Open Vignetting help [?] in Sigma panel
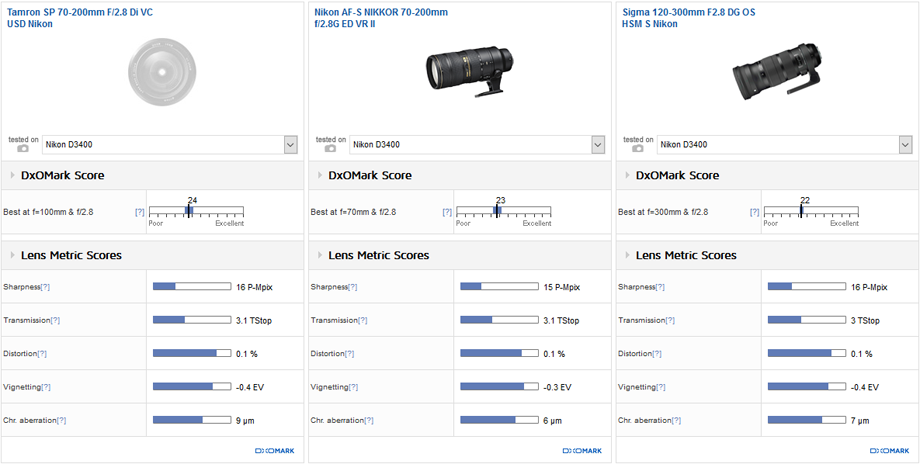Screen dimensions: 920x464 pyautogui.click(x=661, y=387)
